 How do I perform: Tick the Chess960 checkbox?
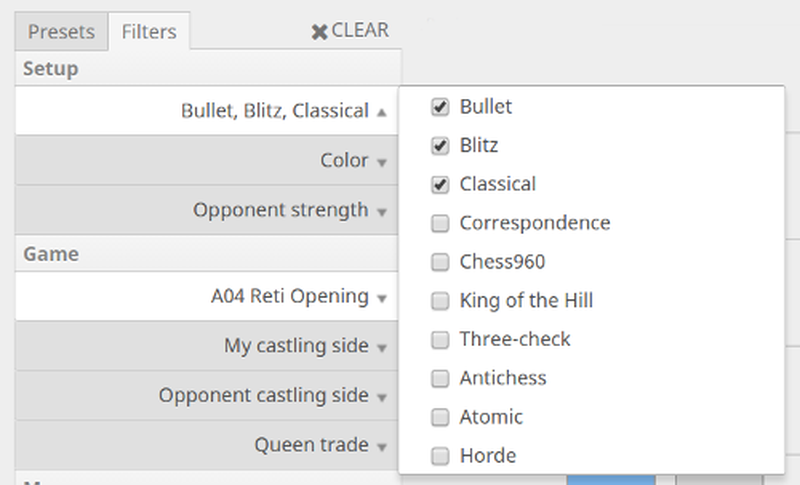point(440,263)
